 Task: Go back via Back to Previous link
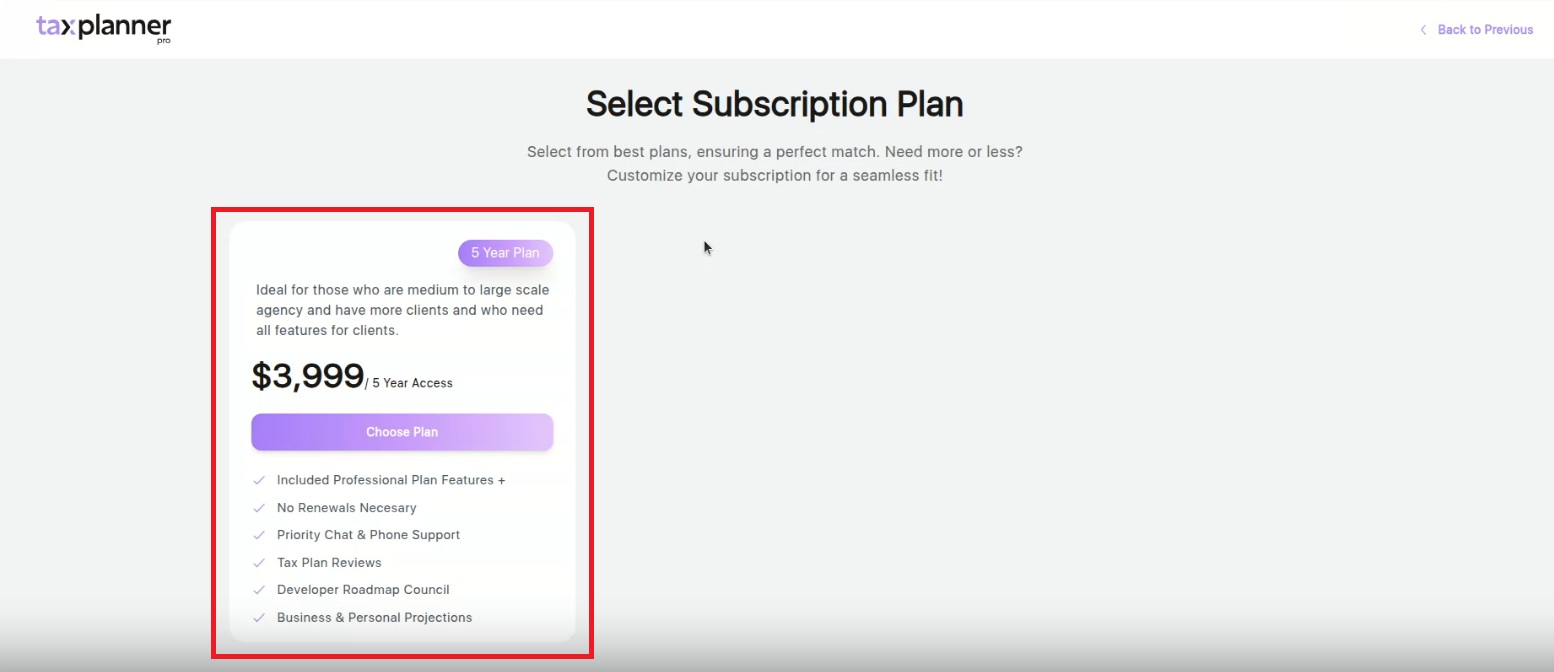point(1484,30)
